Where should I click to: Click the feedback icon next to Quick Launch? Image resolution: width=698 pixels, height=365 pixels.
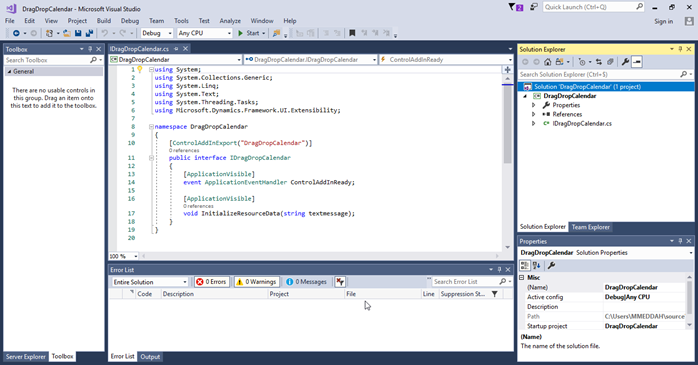534,7
